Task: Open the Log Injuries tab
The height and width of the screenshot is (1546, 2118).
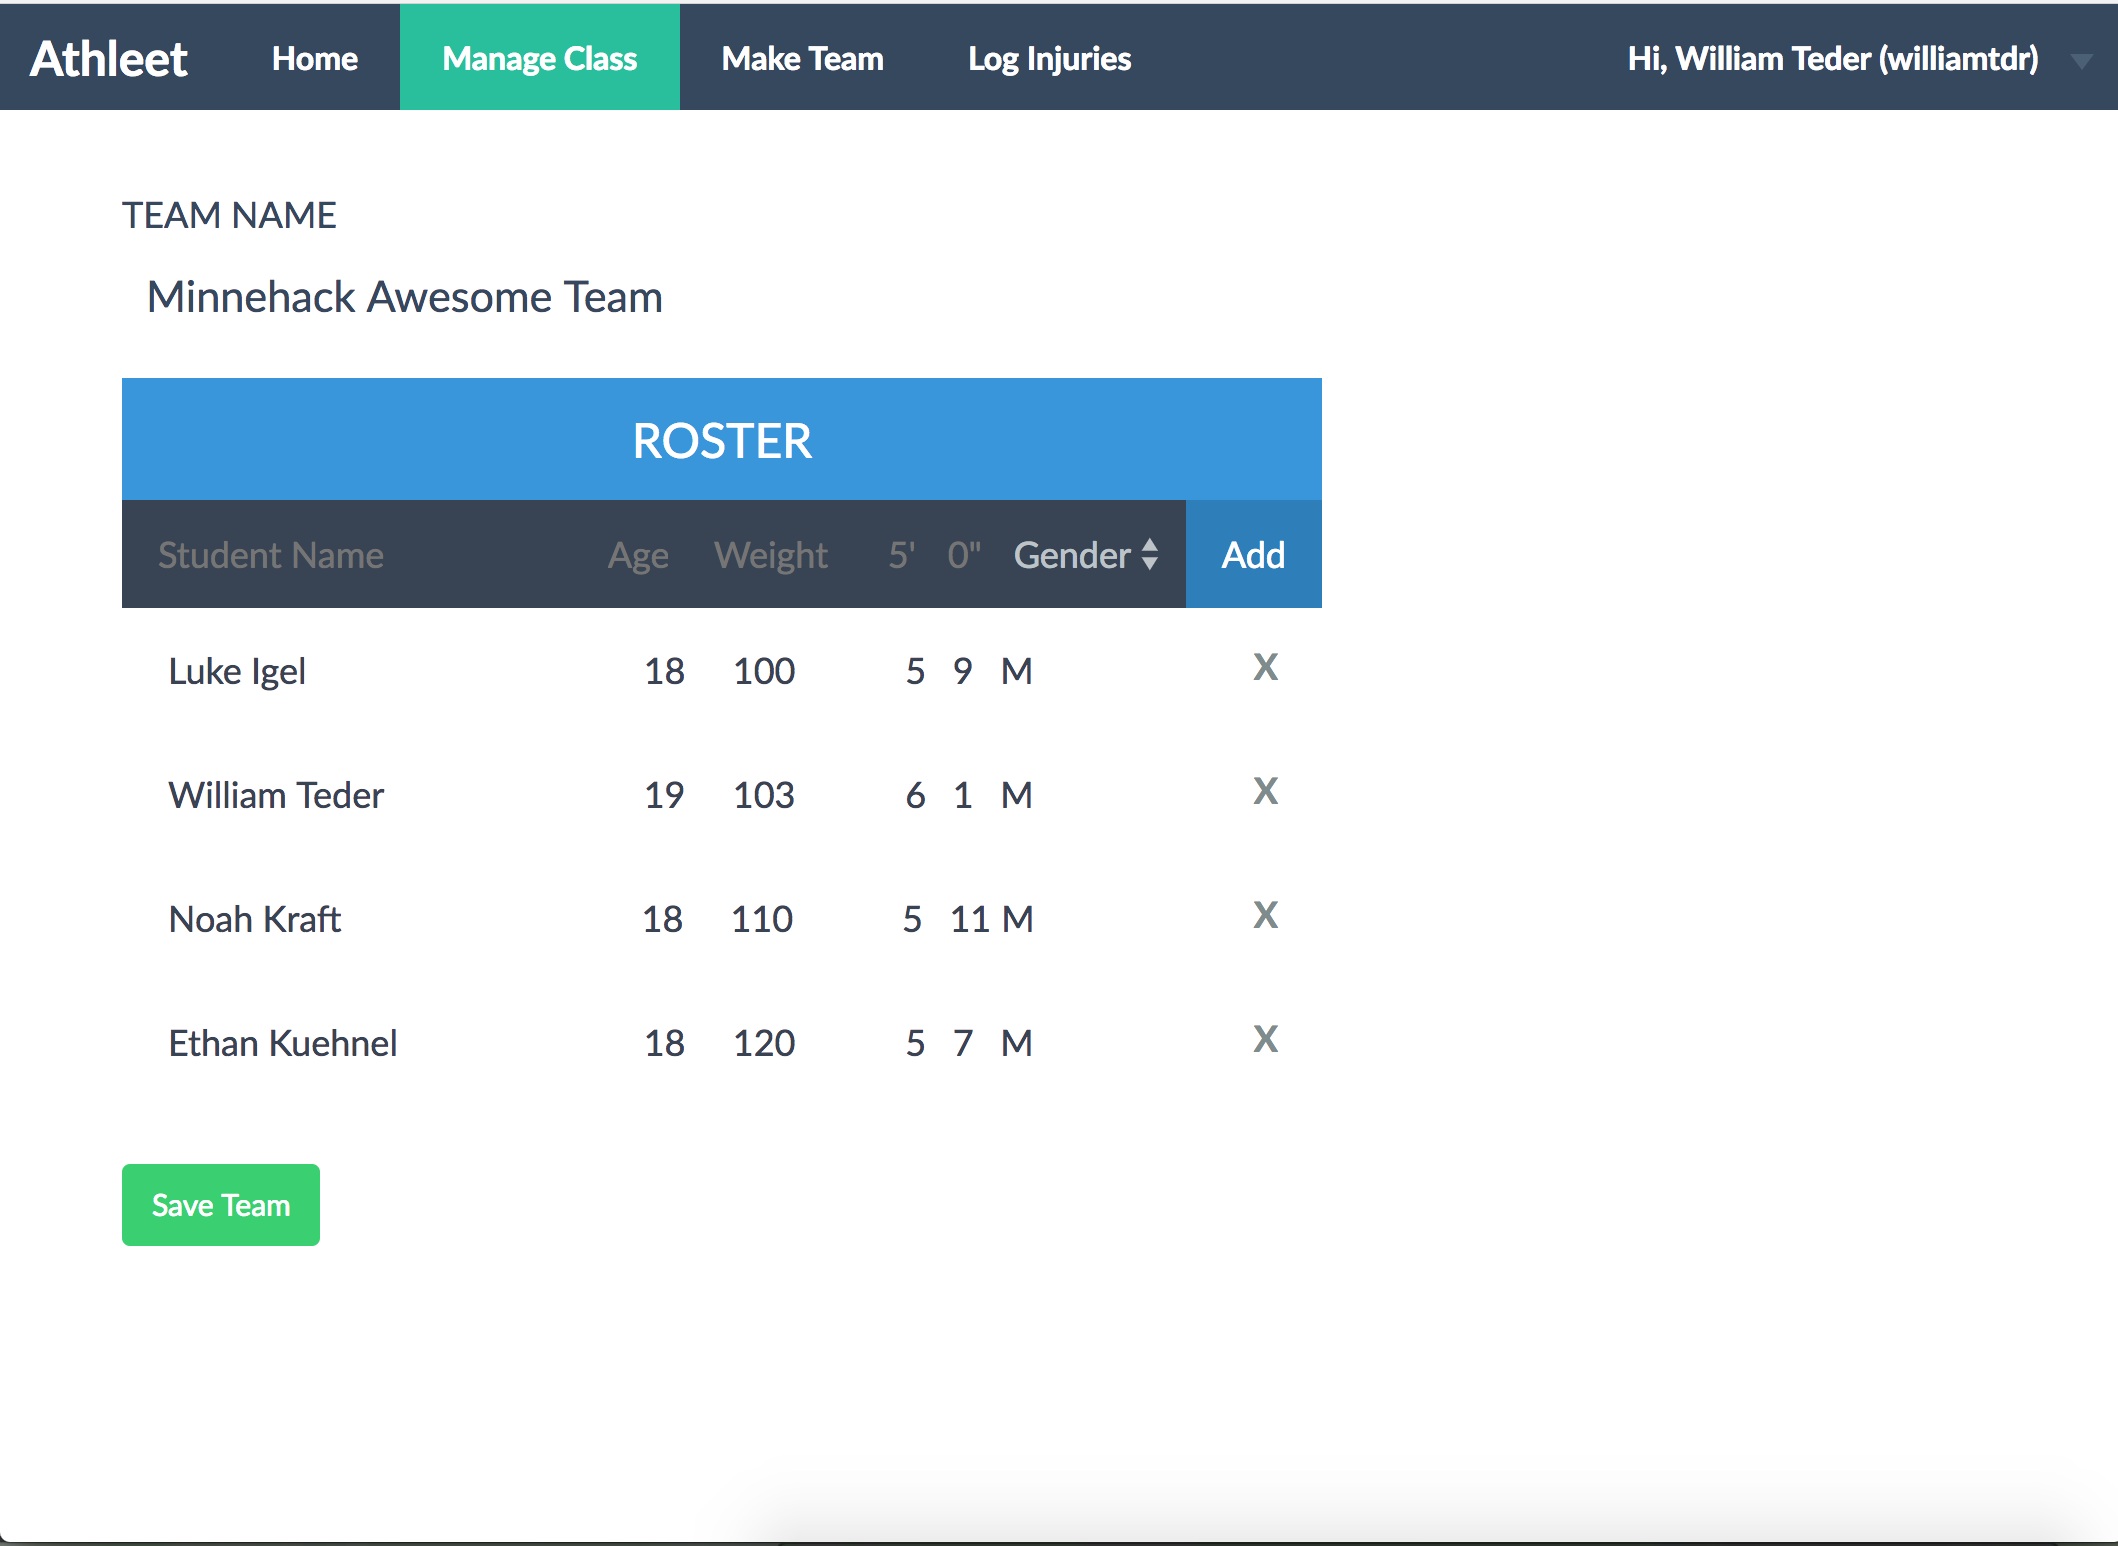Action: point(1049,59)
